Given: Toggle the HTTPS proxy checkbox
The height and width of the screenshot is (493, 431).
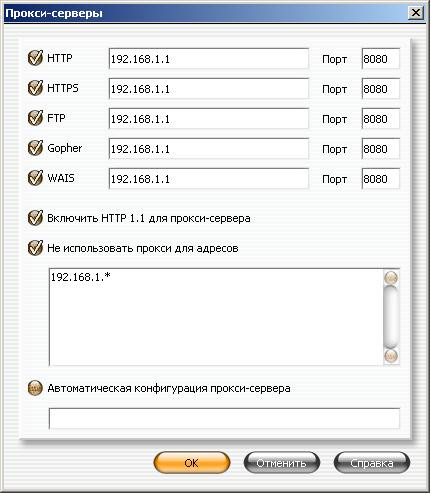Looking at the screenshot, I should [x=35, y=88].
